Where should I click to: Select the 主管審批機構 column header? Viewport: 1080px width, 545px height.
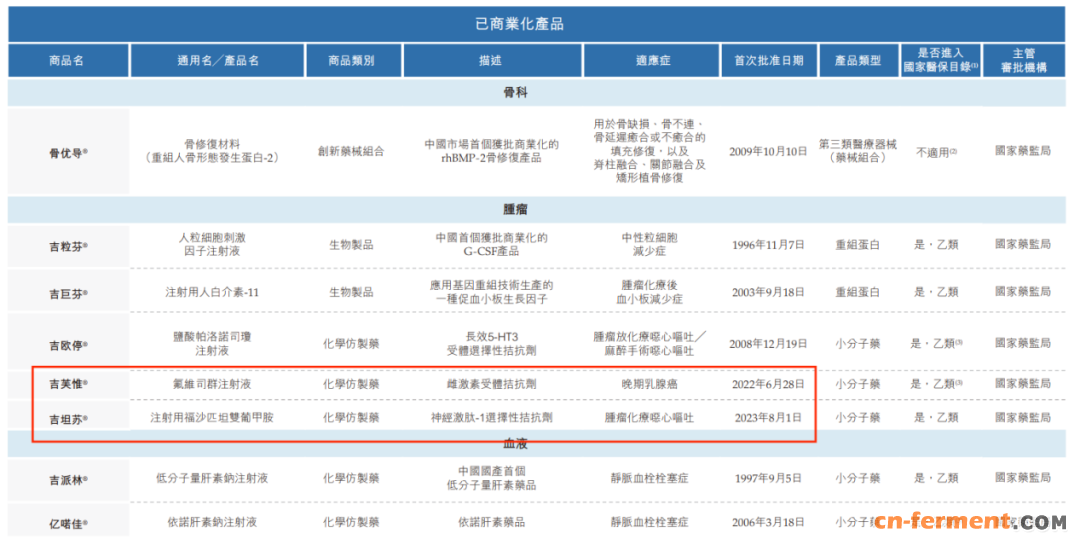point(1022,61)
